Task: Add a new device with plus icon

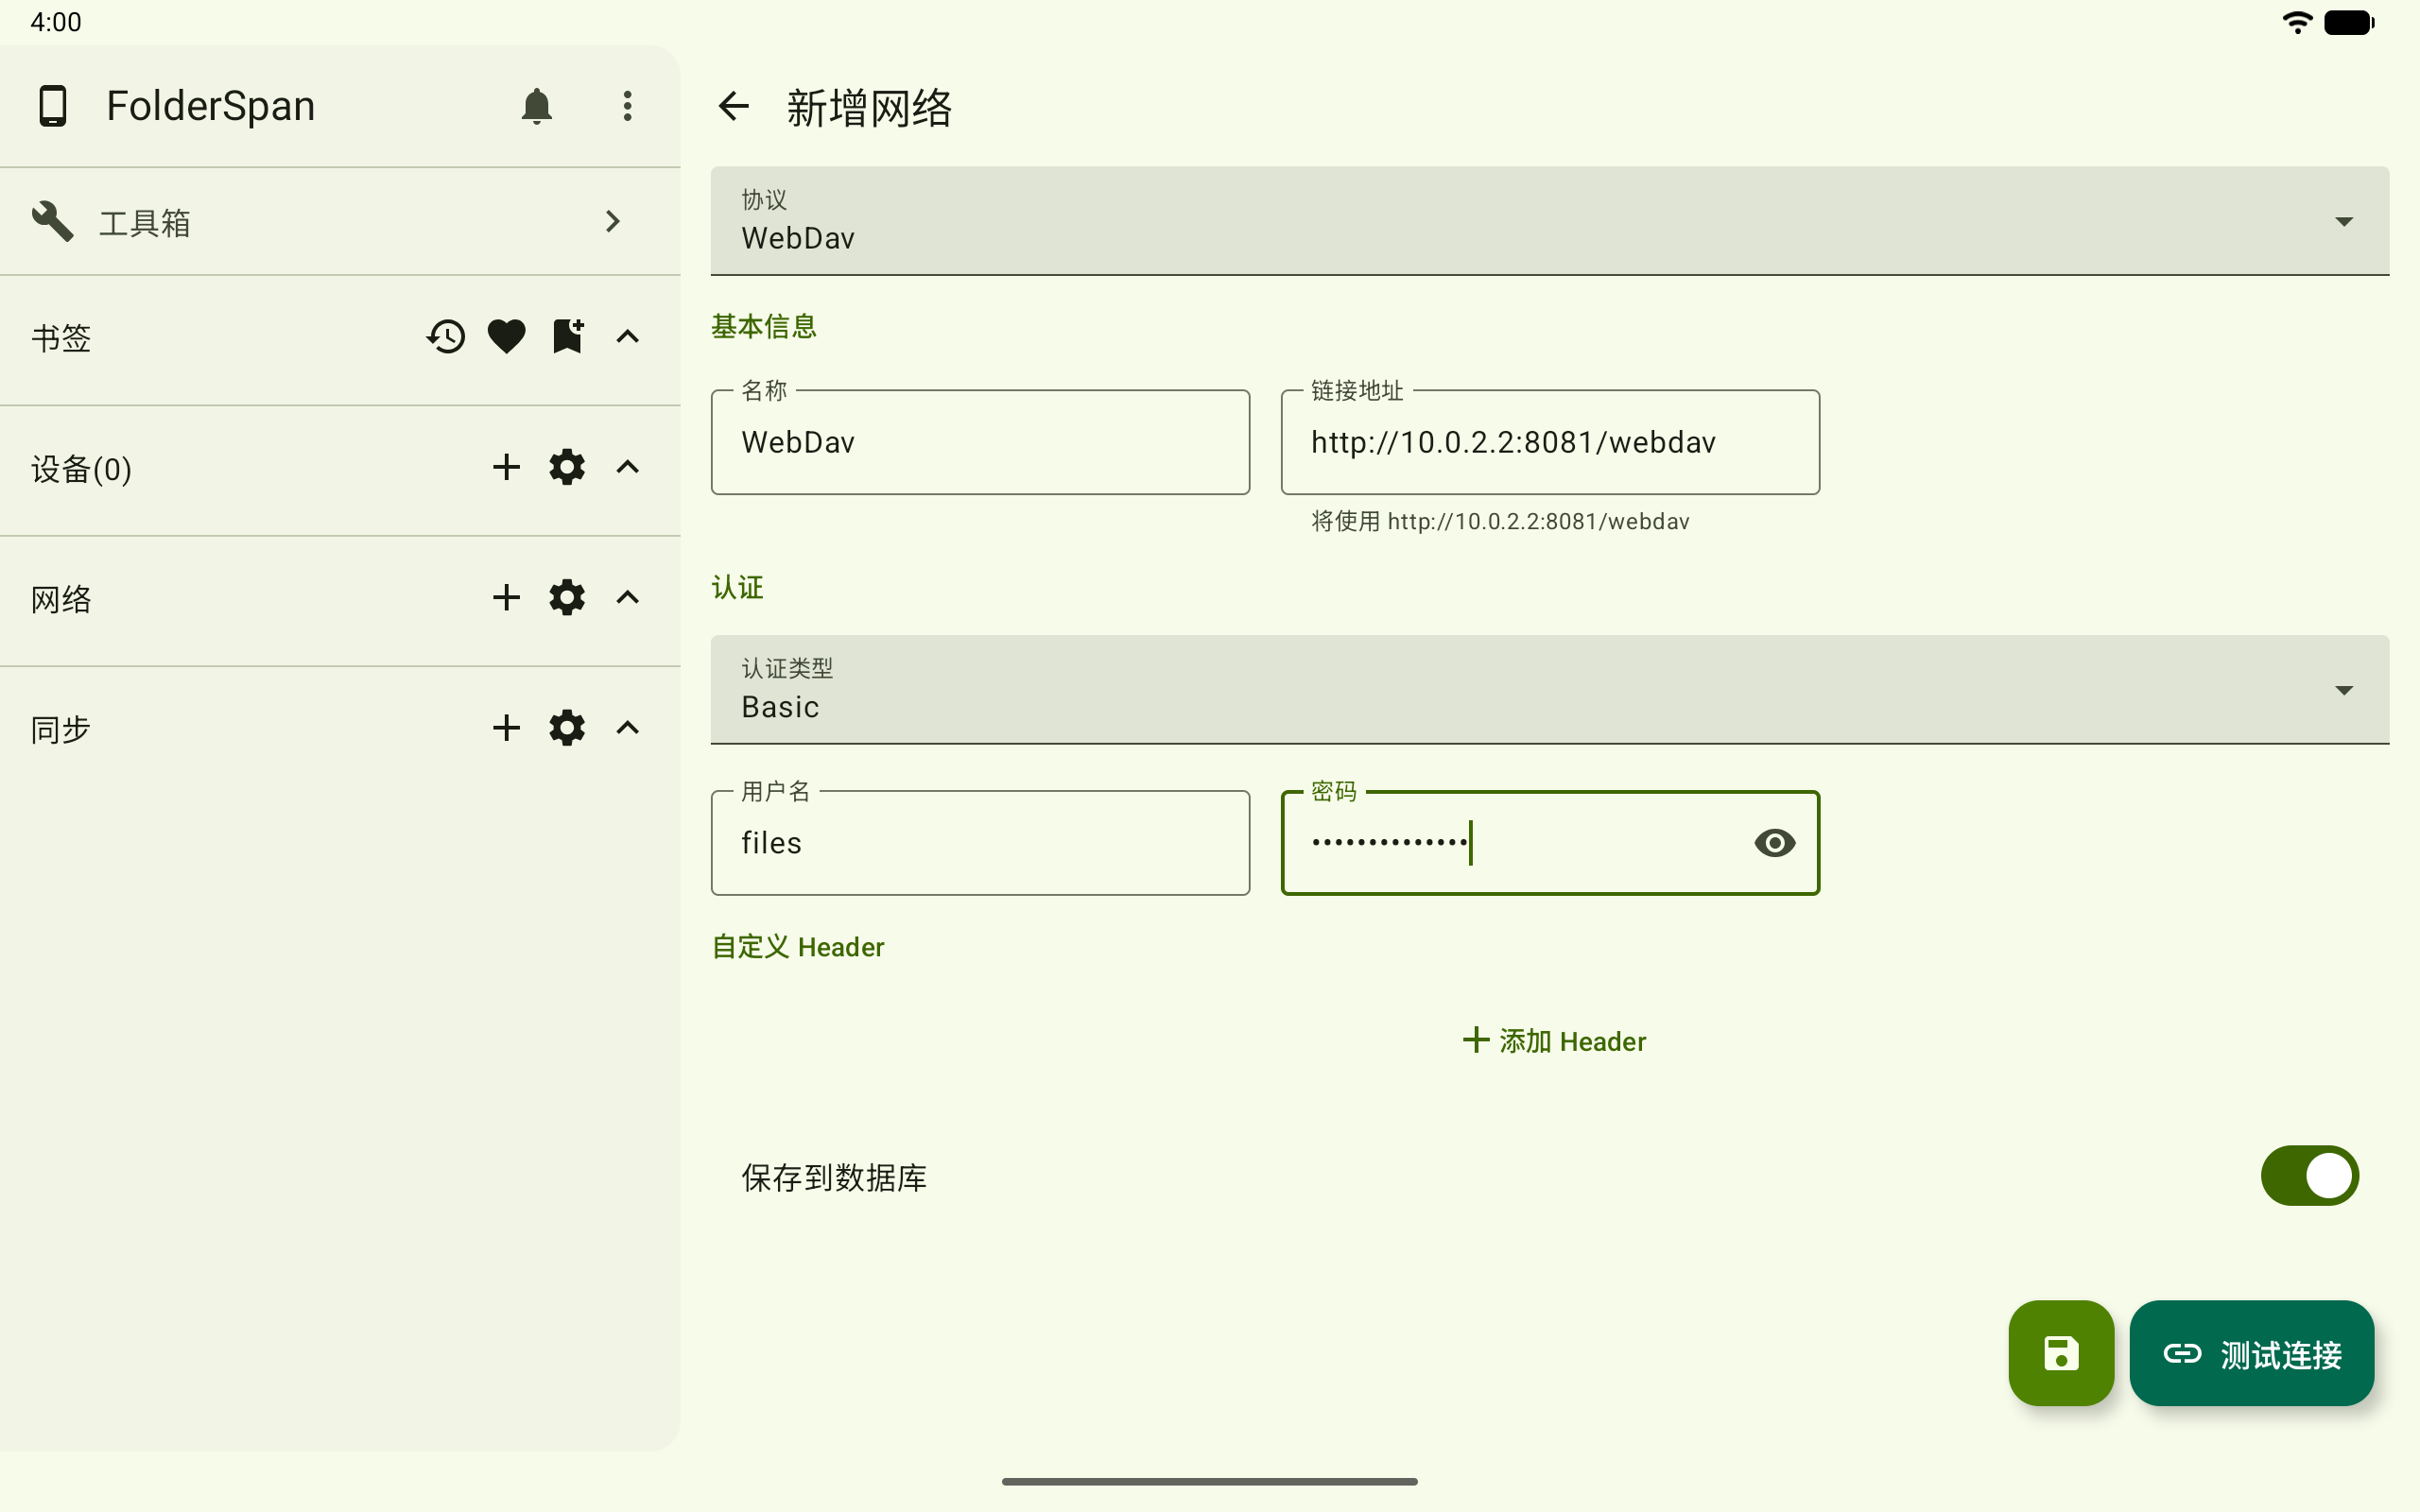Action: (x=507, y=467)
